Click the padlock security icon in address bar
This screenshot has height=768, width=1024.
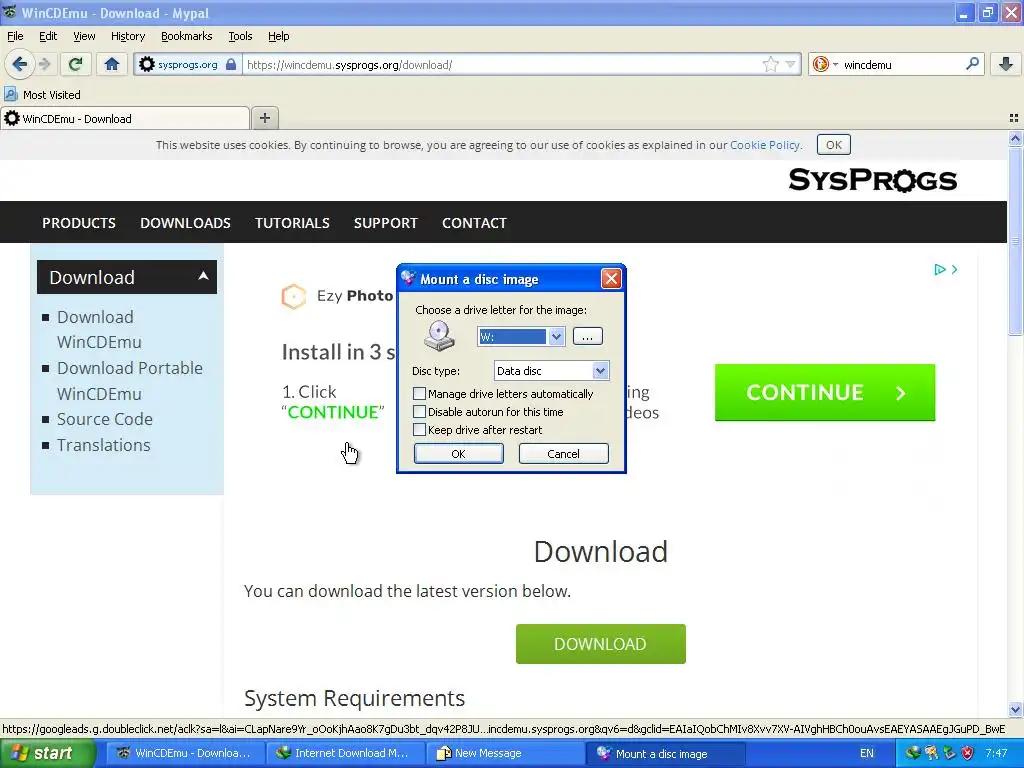click(x=231, y=64)
